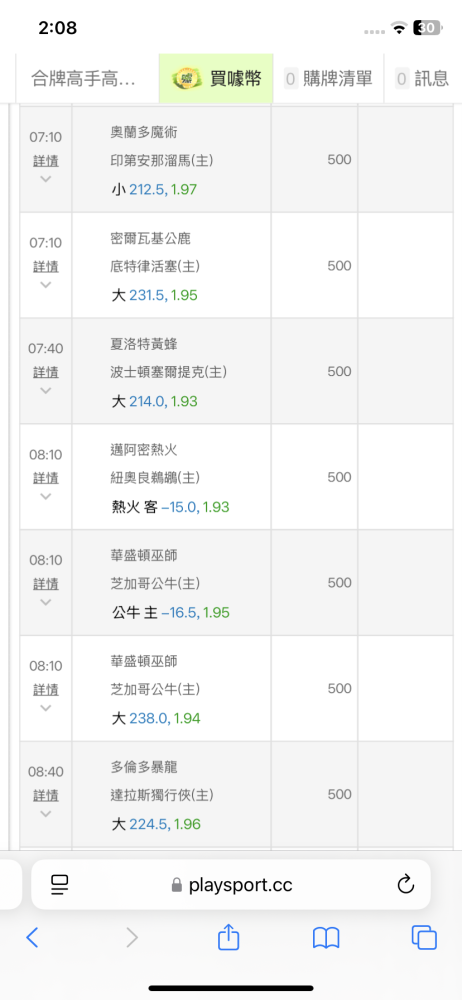Image resolution: width=462 pixels, height=1000 pixels.
Task: Tap the playsport.cc address field
Action: (x=231, y=885)
